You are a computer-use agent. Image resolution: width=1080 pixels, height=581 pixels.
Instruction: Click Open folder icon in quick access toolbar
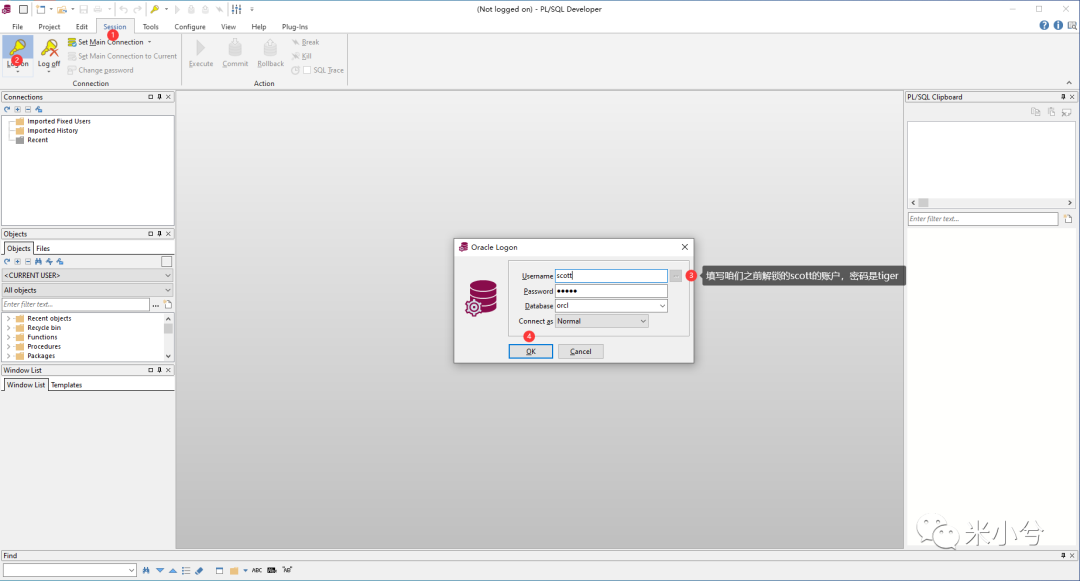pos(62,10)
